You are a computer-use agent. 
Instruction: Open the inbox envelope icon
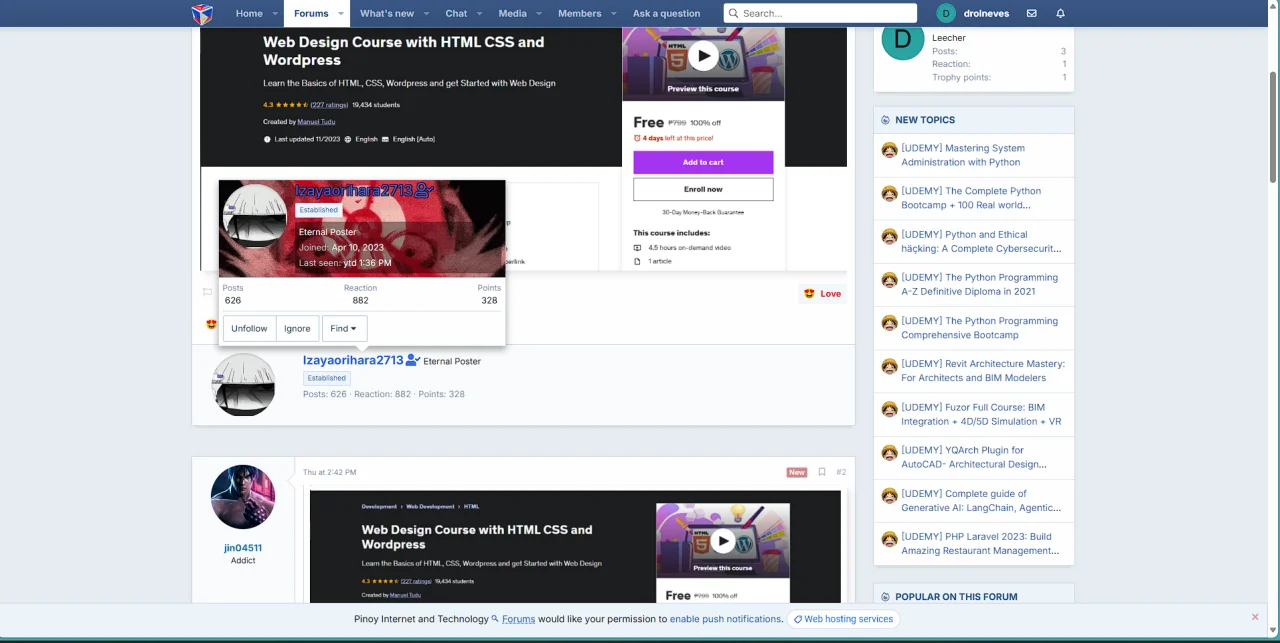1031,13
